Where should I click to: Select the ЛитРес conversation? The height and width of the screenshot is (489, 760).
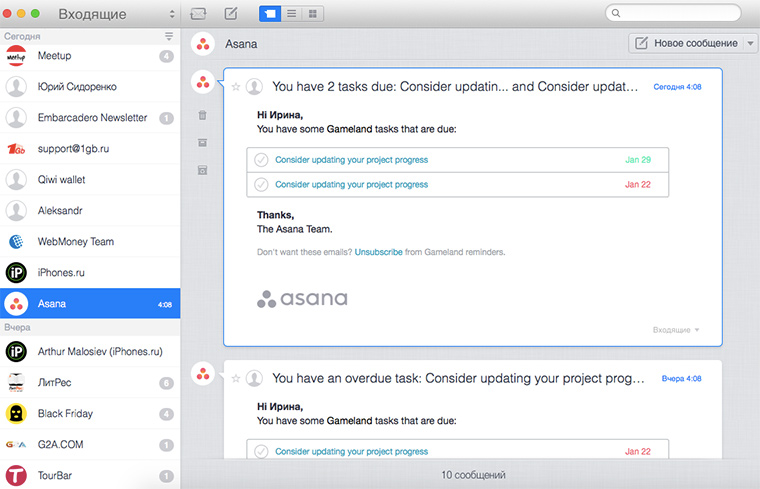pyautogui.click(x=90, y=383)
